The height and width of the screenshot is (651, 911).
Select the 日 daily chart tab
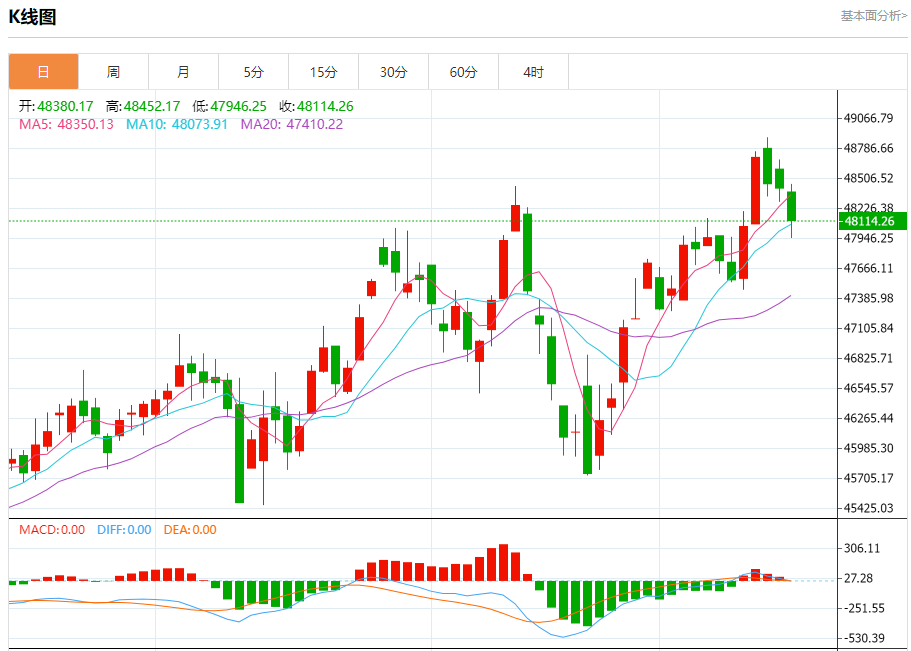click(43, 72)
